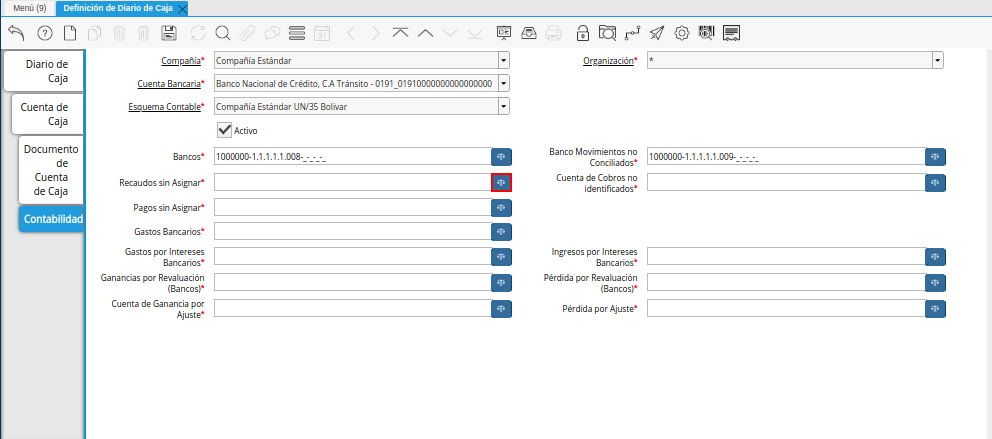Screen dimensions: 992x439
Task: Open the report presentation-board icon
Action: point(504,33)
